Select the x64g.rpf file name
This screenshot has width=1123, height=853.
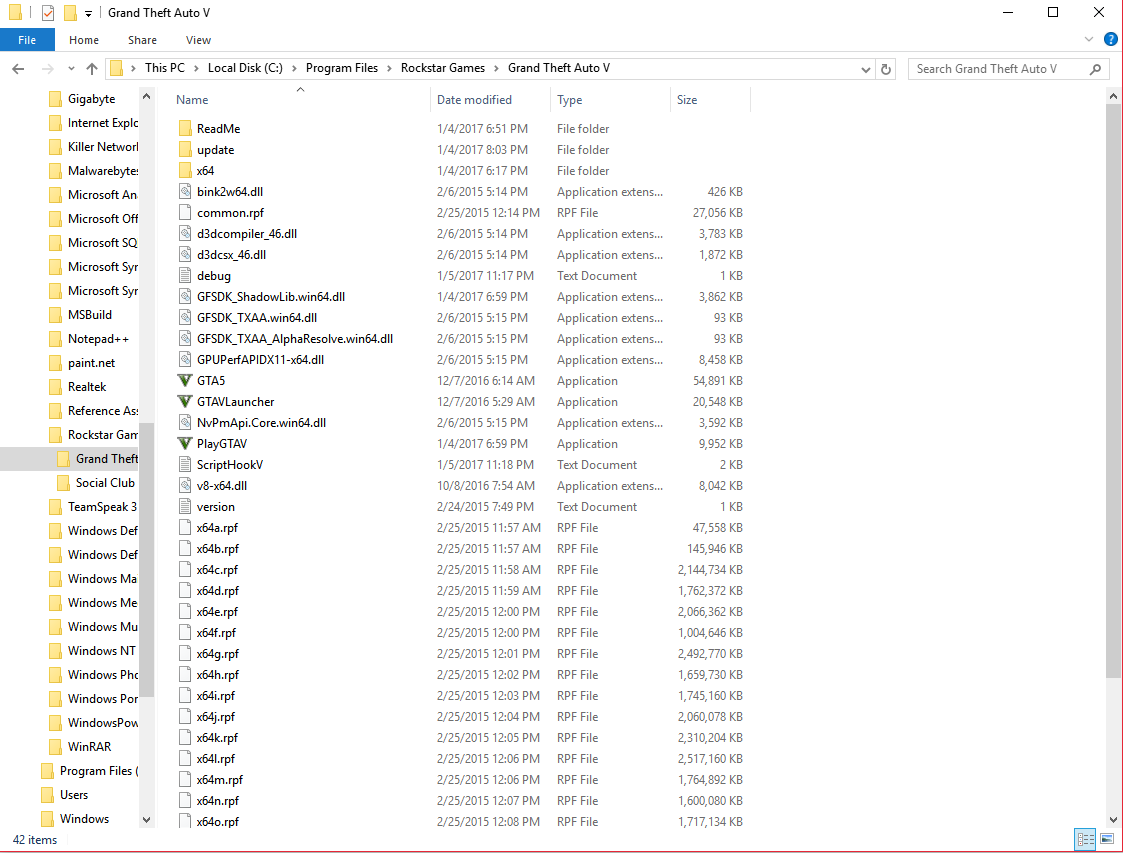click(x=218, y=654)
